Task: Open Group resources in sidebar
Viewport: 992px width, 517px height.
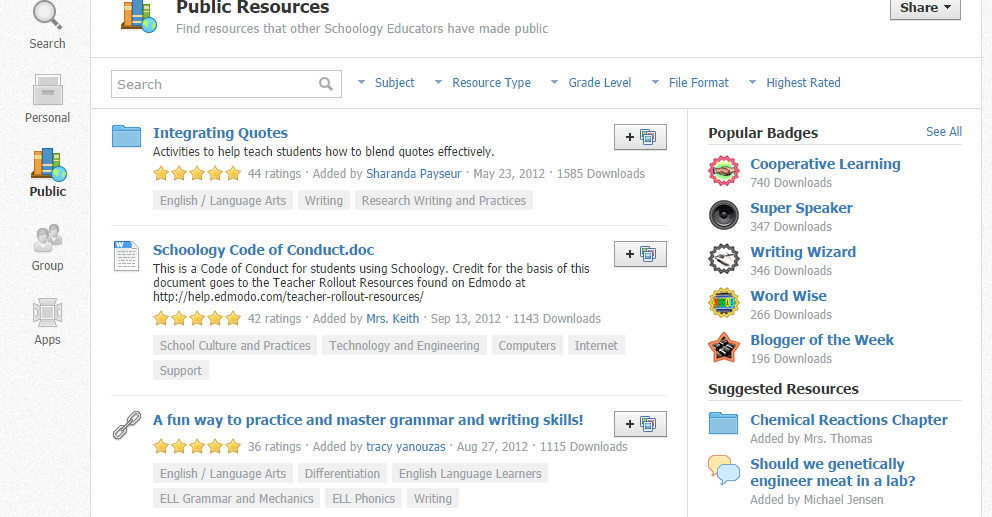Action: click(x=47, y=239)
